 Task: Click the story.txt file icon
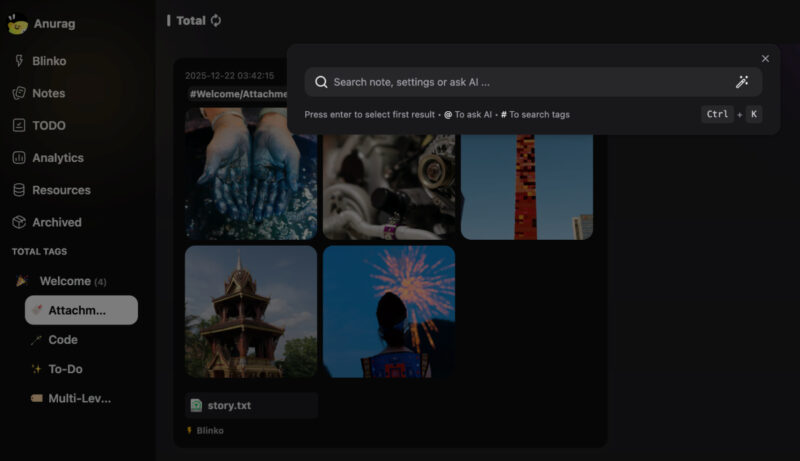pyautogui.click(x=196, y=405)
